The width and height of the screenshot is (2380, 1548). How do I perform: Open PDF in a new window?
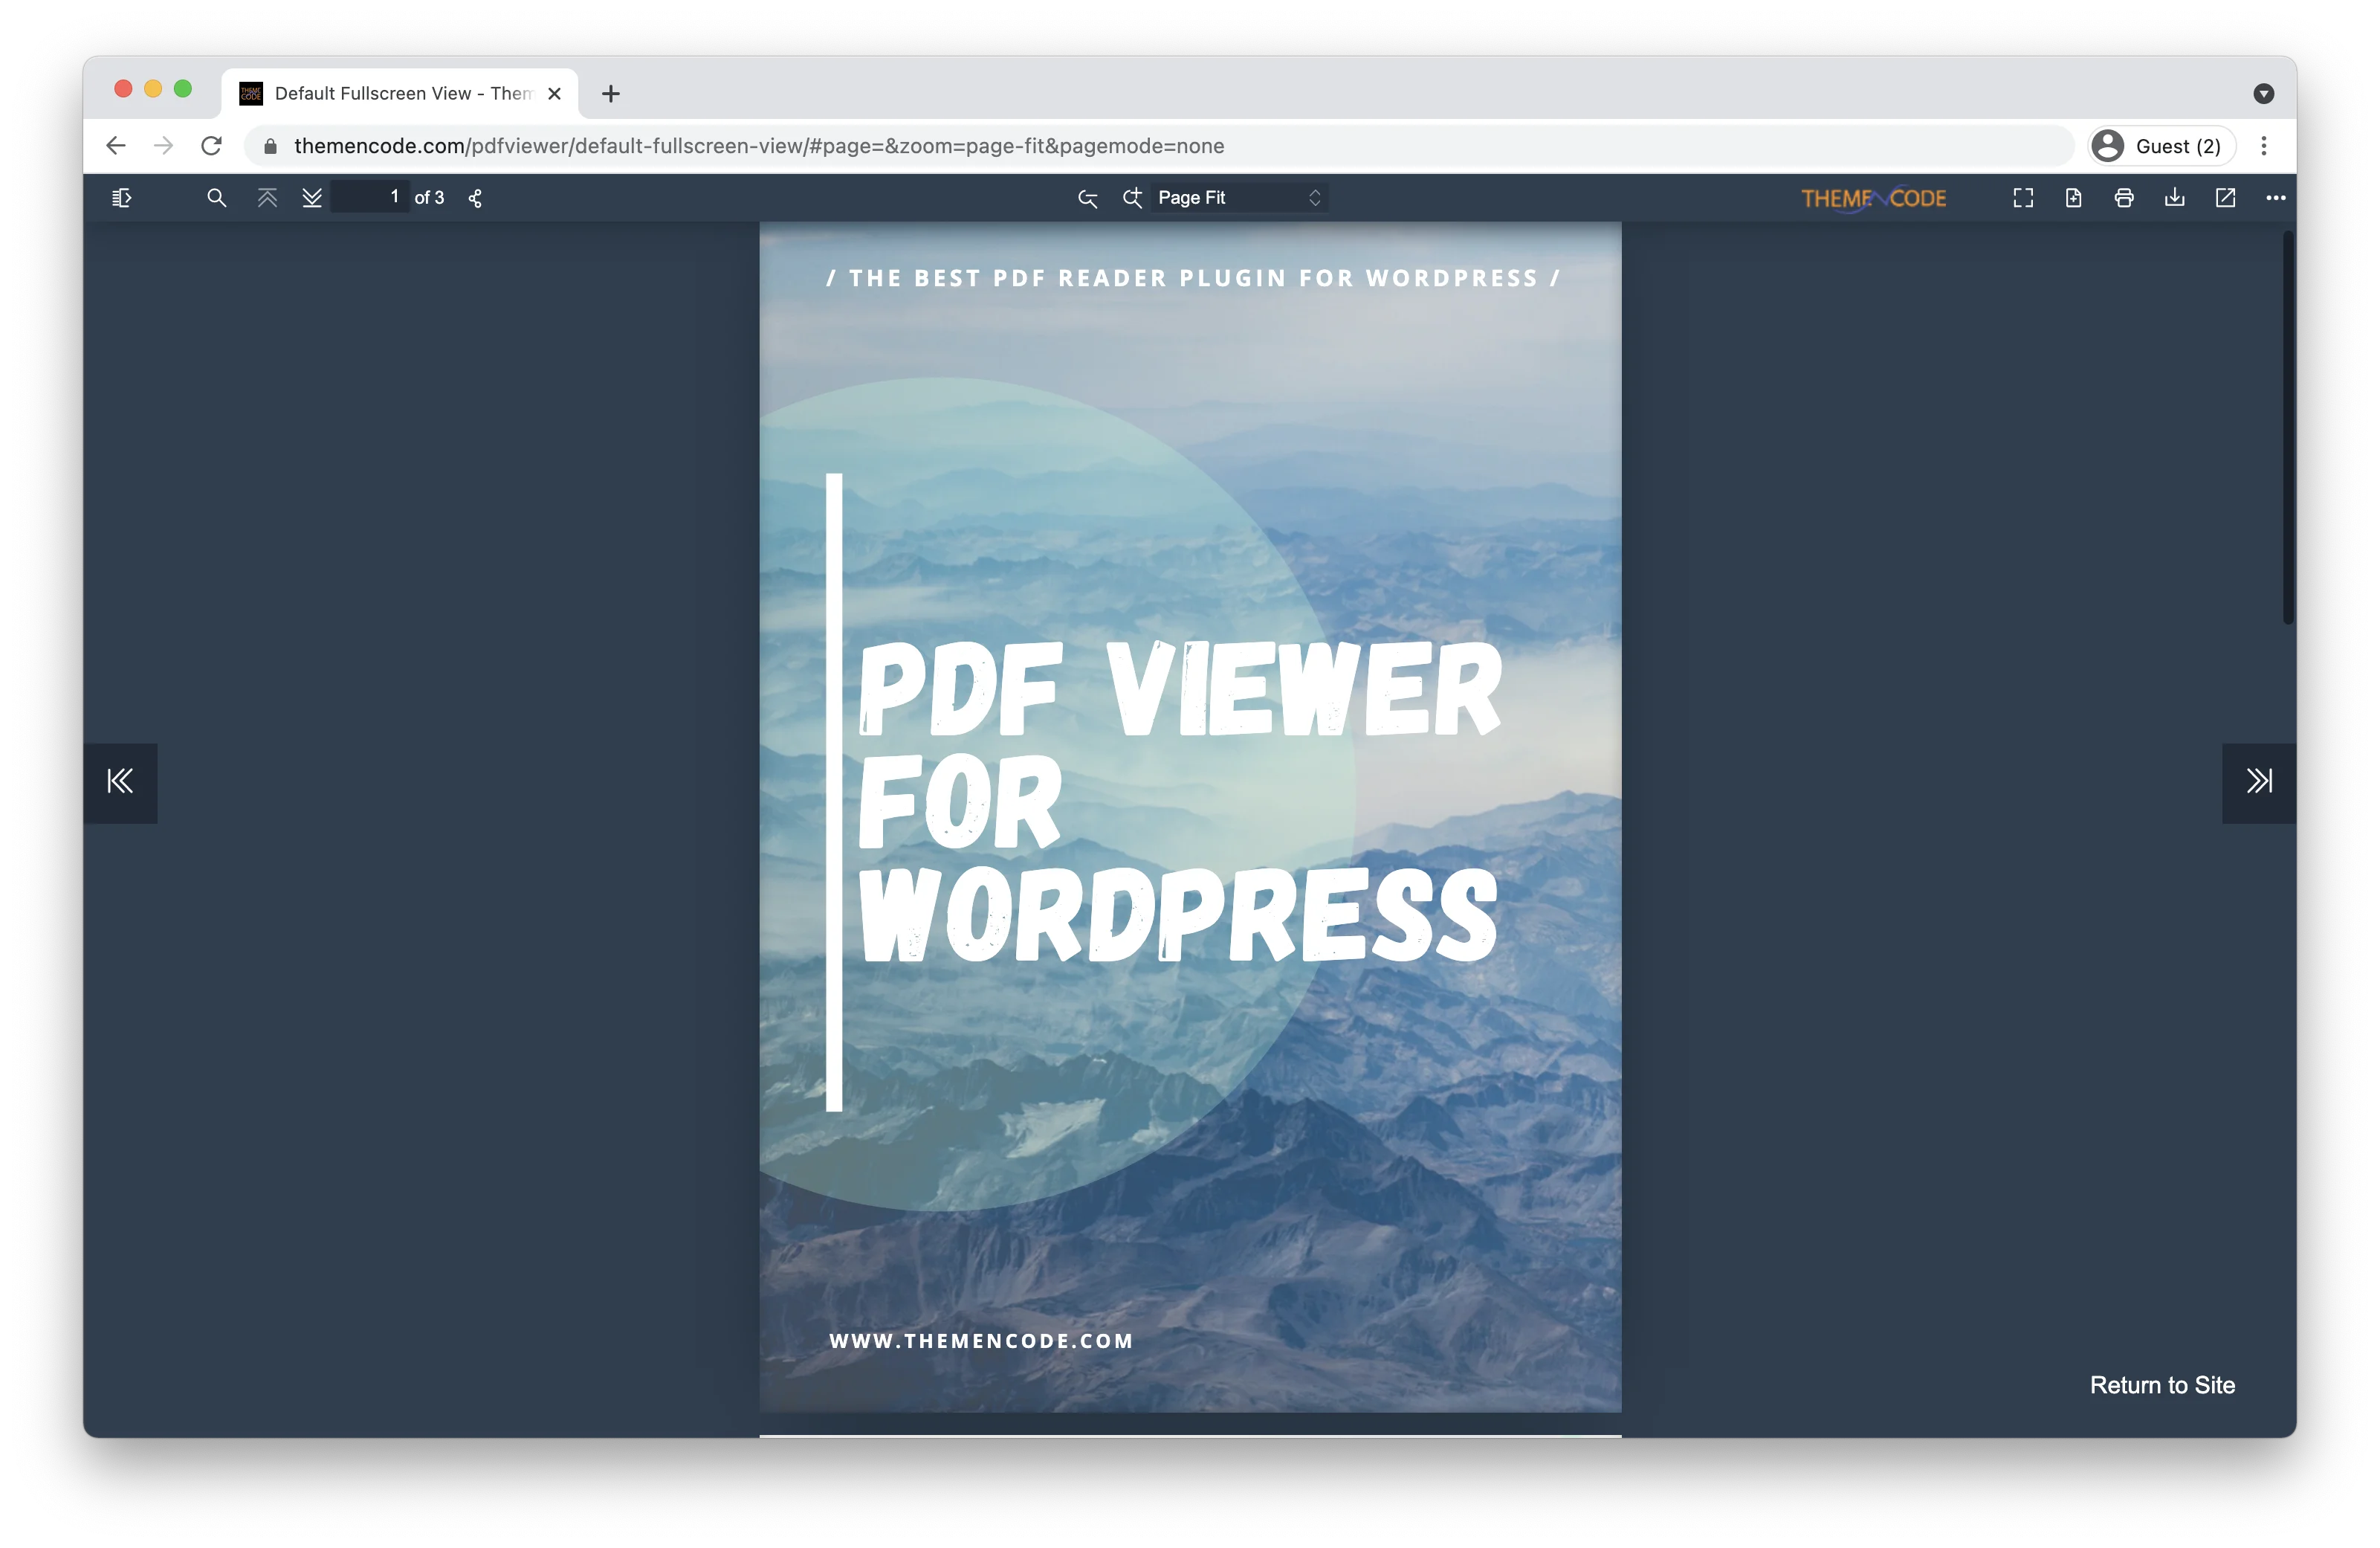point(2224,197)
